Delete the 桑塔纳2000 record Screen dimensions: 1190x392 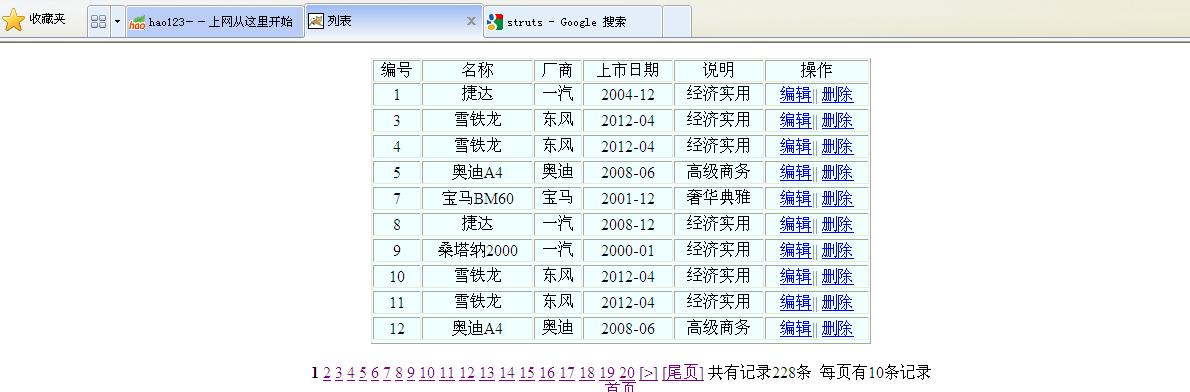tap(837, 250)
